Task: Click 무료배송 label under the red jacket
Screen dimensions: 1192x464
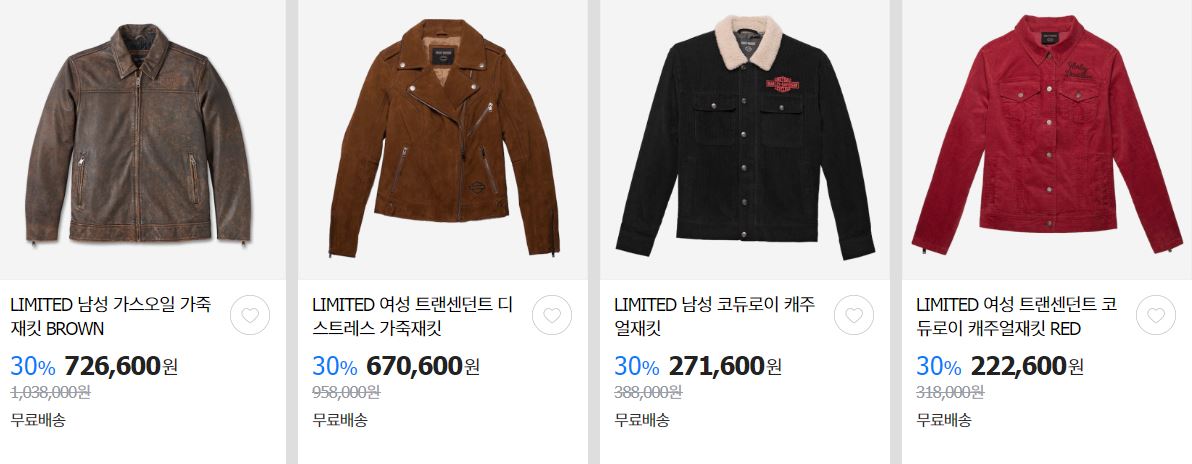Action: (943, 419)
